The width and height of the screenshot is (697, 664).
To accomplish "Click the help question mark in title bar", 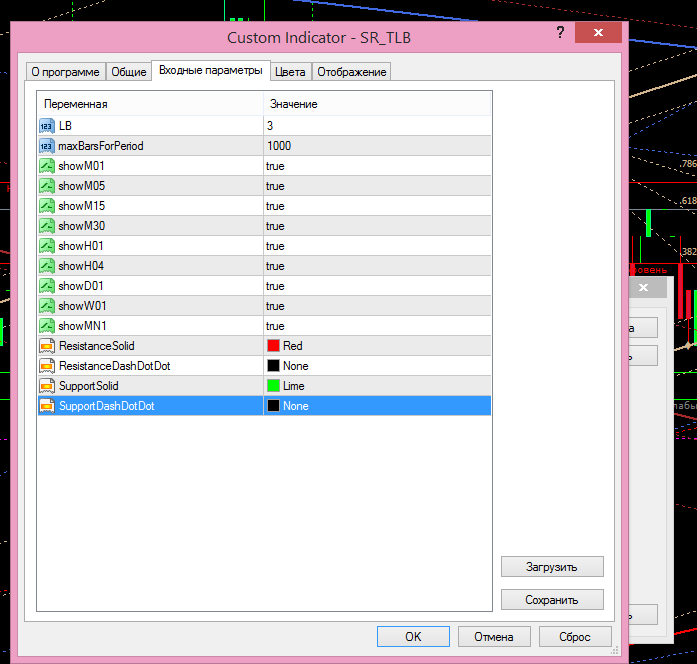I will coord(560,32).
